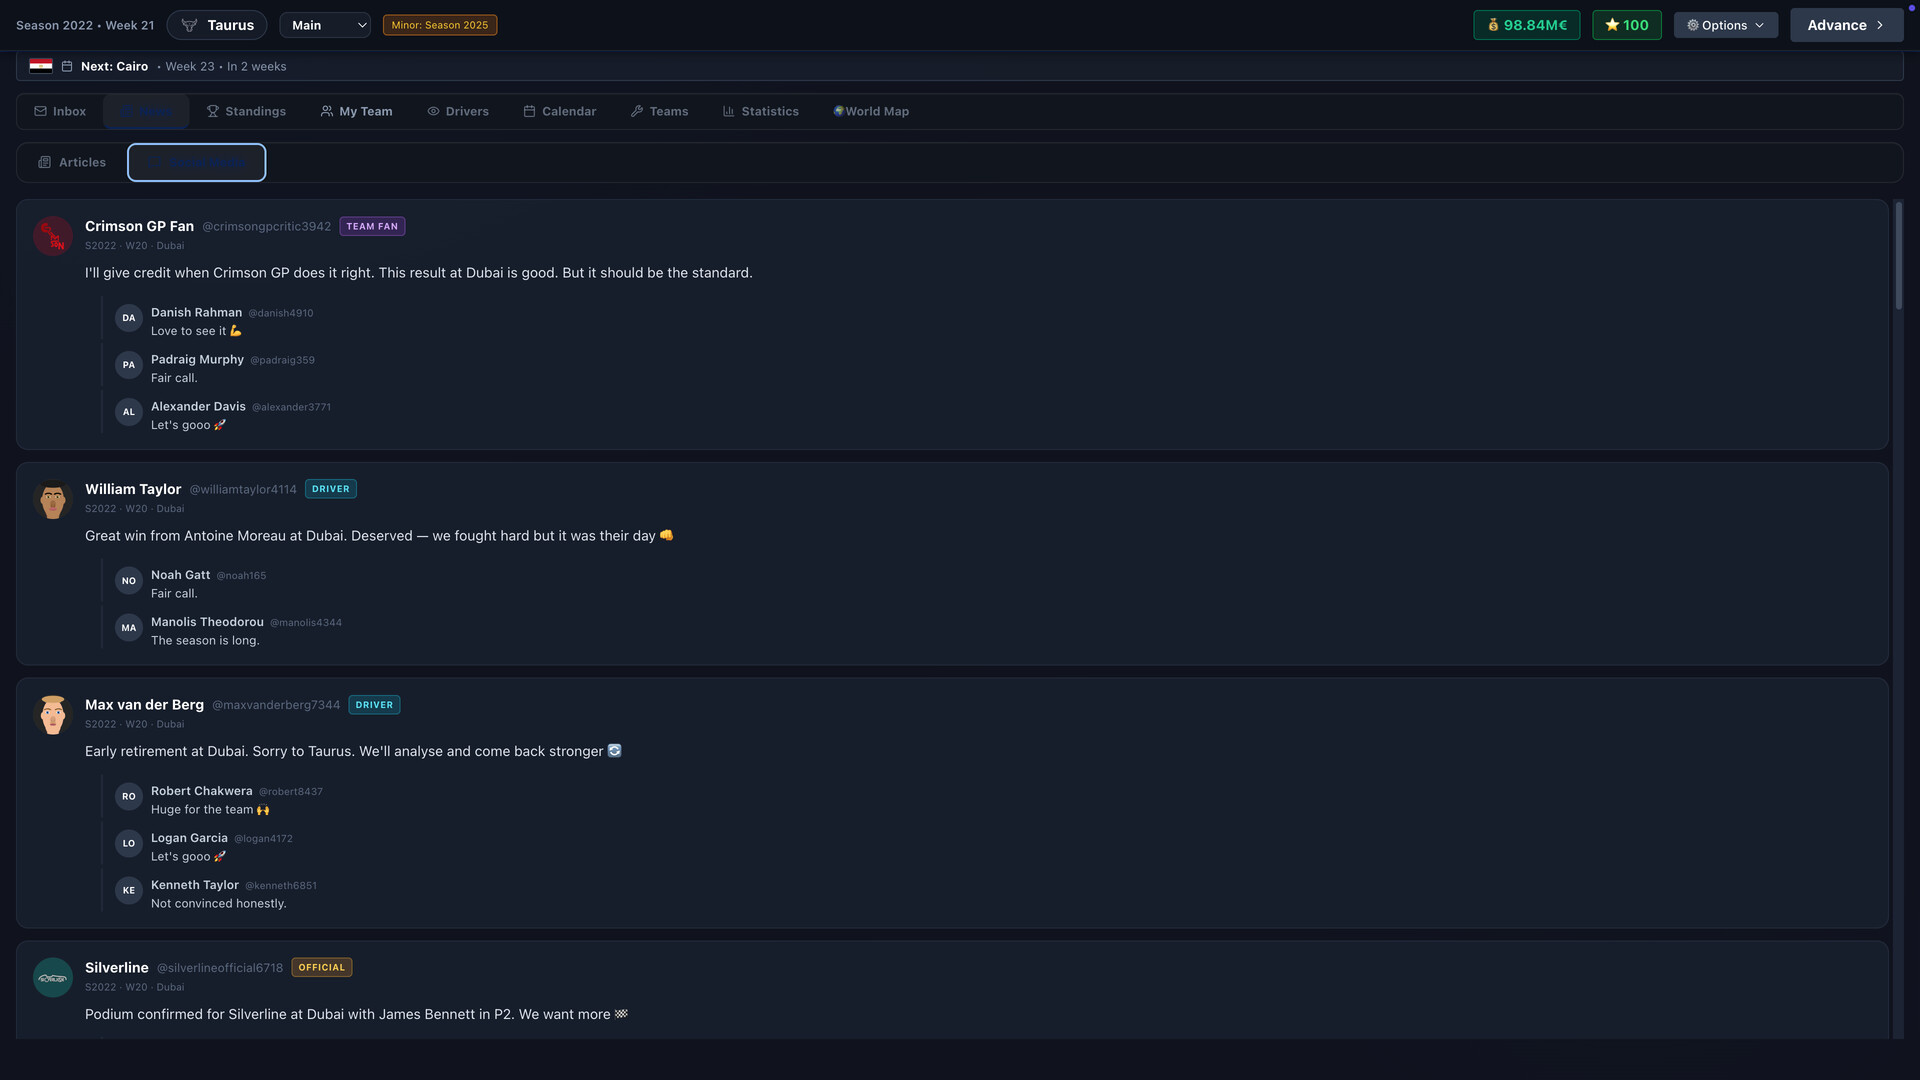Switch to the Teams tab
The width and height of the screenshot is (1920, 1080).
[659, 111]
